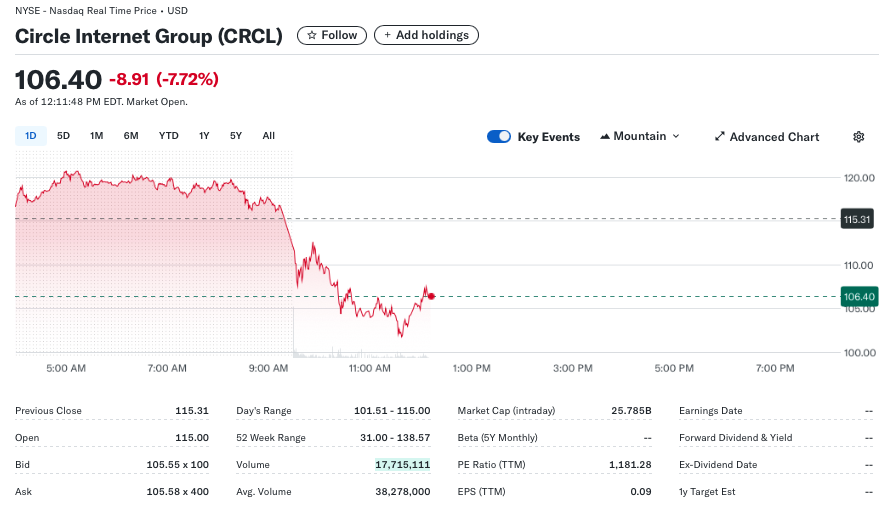Click the Open value 115.00
This screenshot has width=890, height=515.
click(192, 438)
